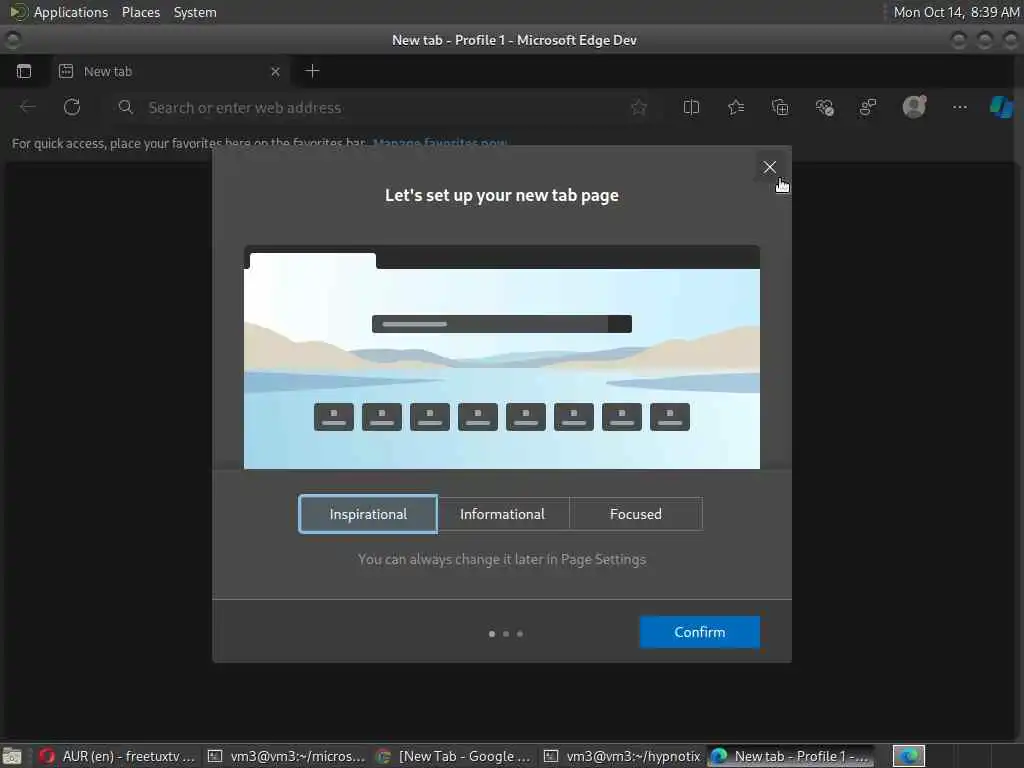Select the Inspirational layout option
Image resolution: width=1024 pixels, height=768 pixels.
coord(368,514)
